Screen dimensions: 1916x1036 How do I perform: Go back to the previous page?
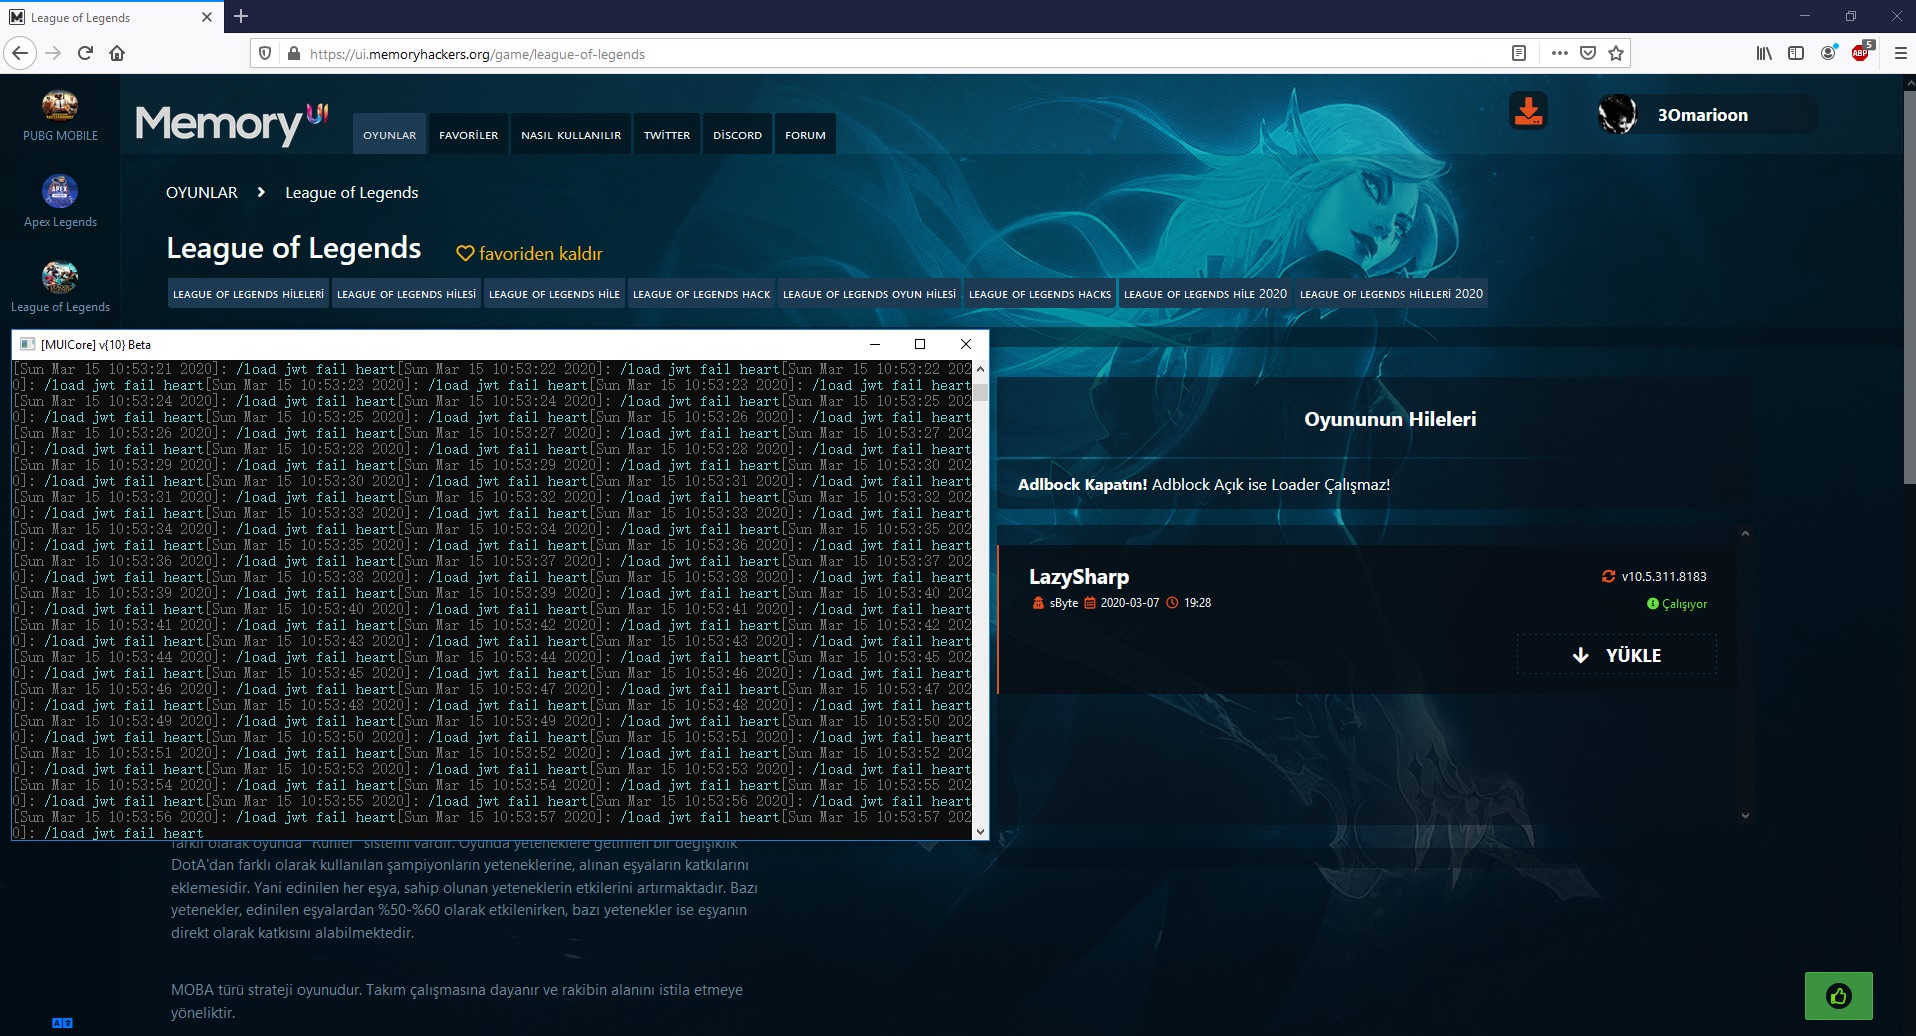(20, 53)
